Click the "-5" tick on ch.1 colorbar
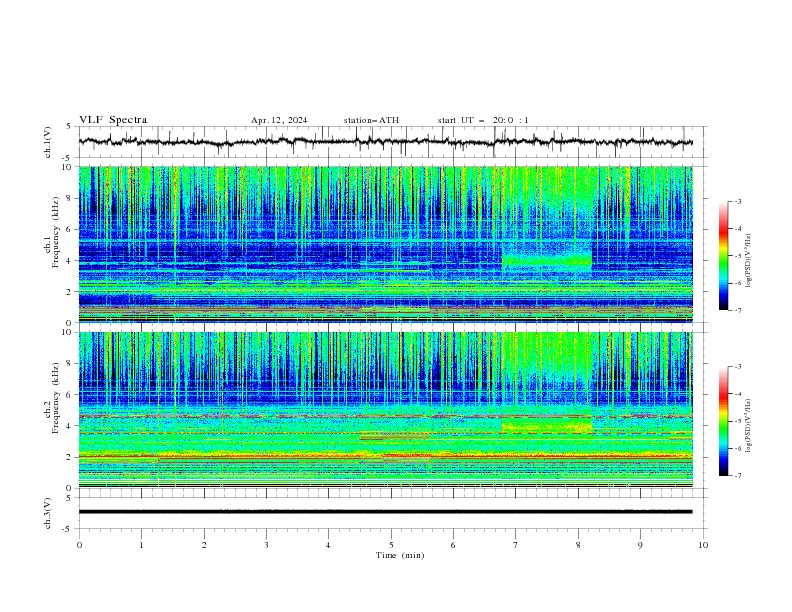This screenshot has height=612, width=792. tap(738, 256)
